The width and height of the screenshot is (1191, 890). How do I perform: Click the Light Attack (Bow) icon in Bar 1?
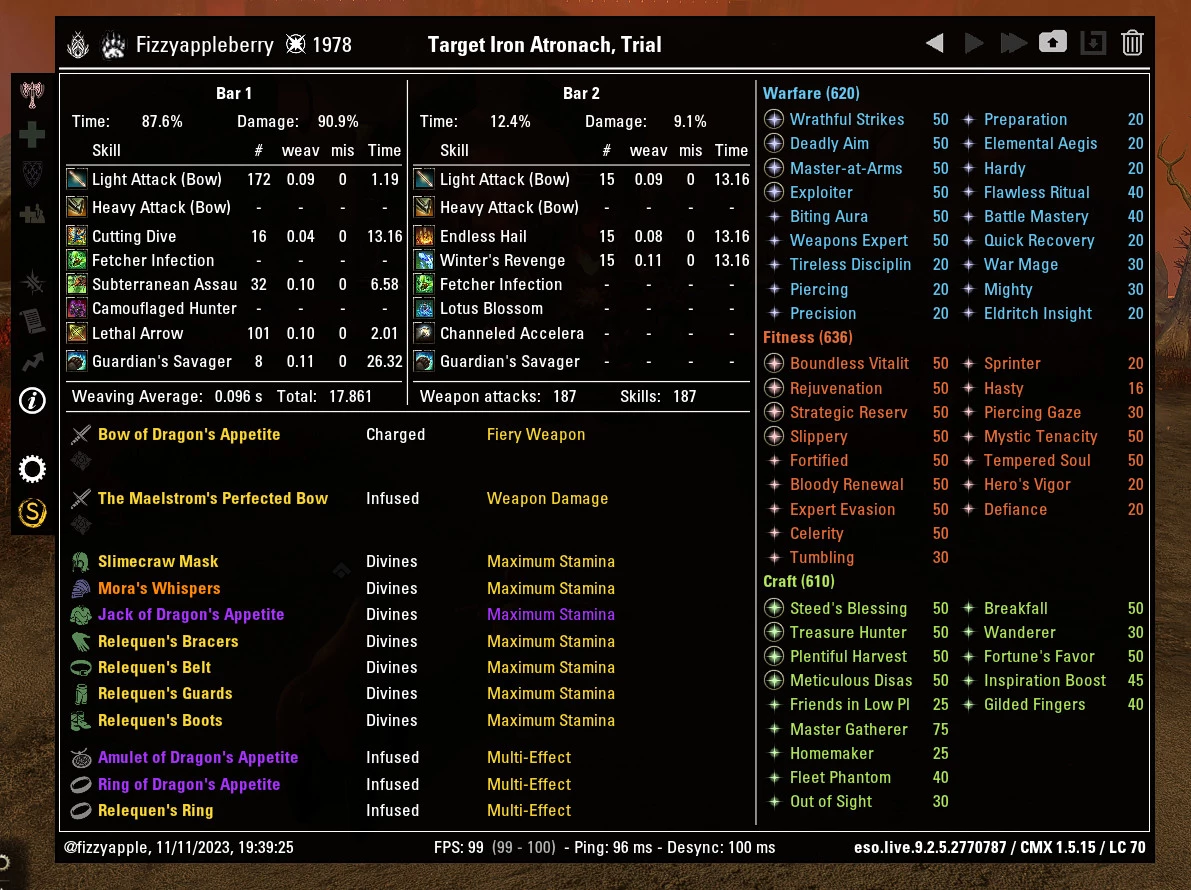pyautogui.click(x=77, y=179)
